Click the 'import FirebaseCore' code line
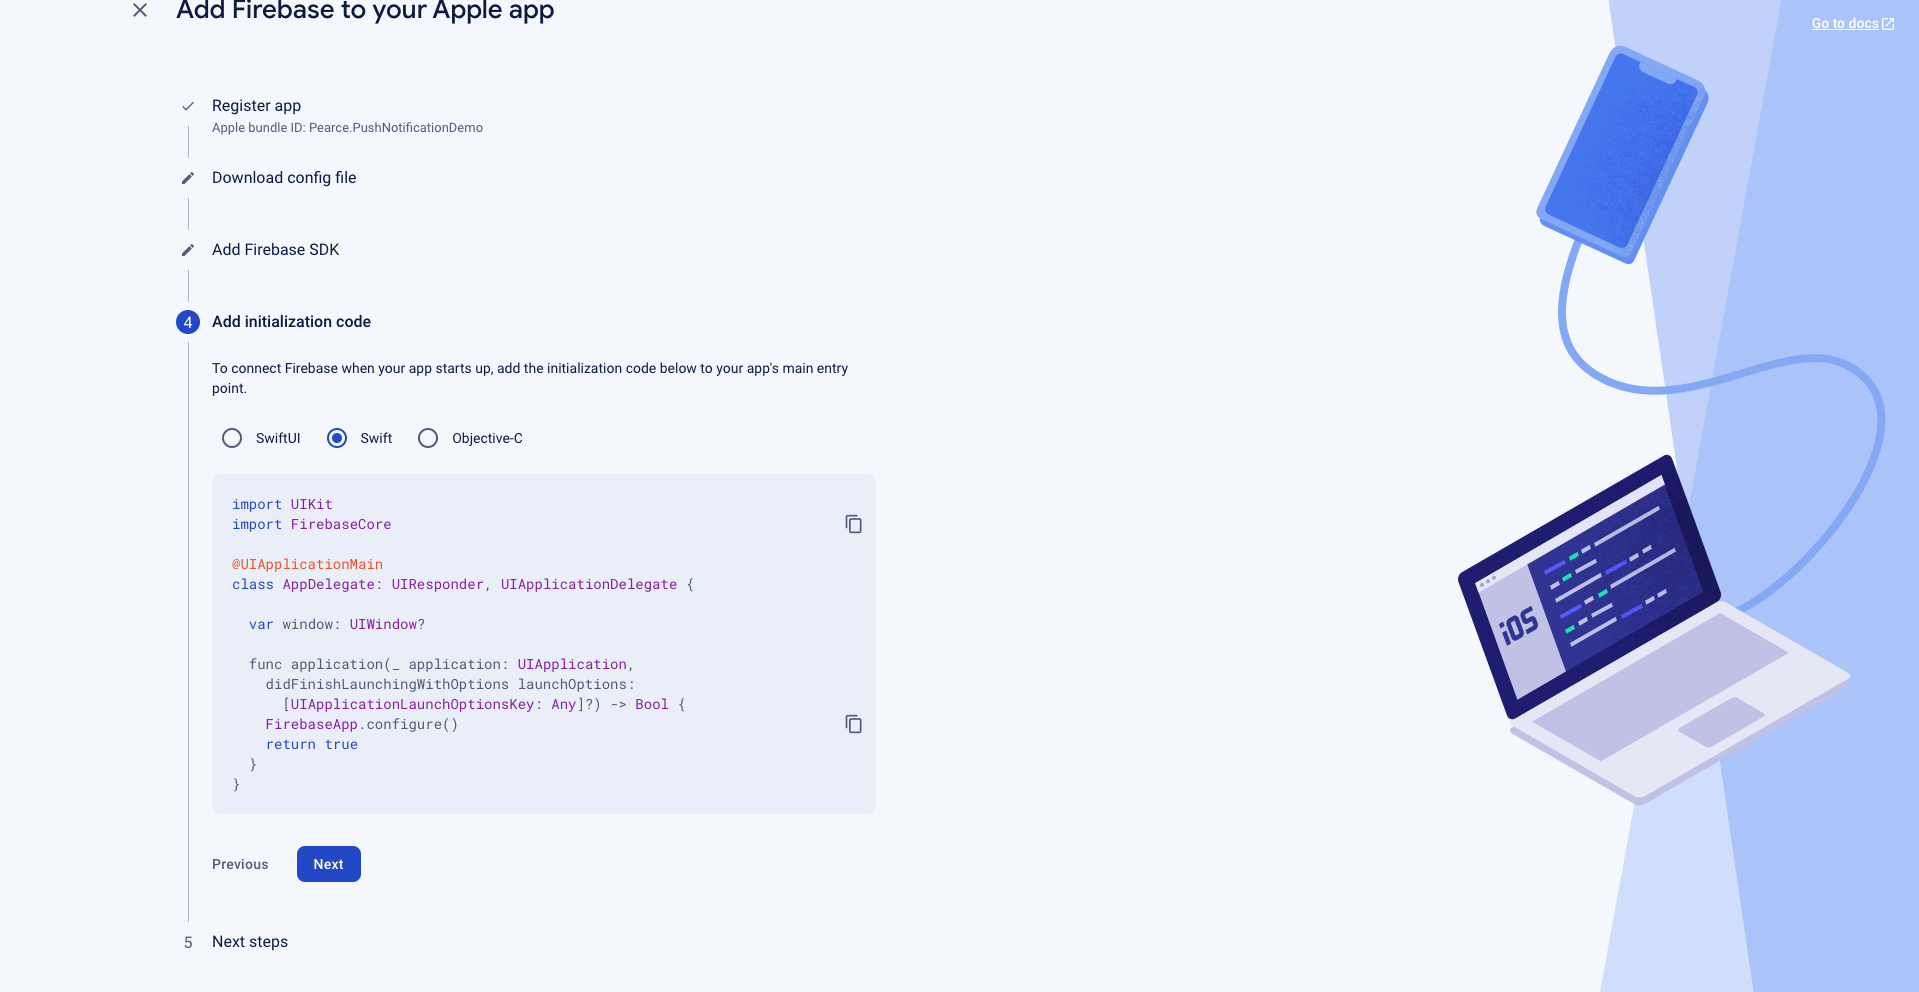This screenshot has width=1919, height=992. [312, 524]
